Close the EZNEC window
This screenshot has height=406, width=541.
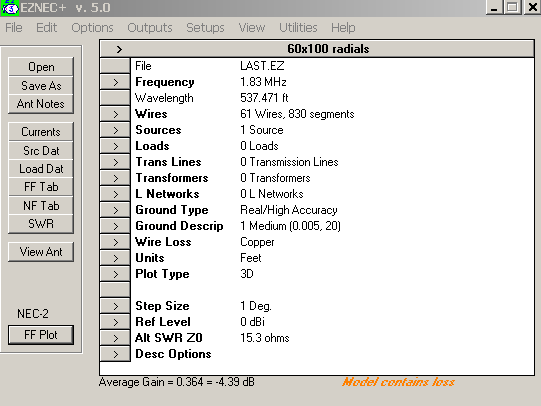(x=532, y=7)
